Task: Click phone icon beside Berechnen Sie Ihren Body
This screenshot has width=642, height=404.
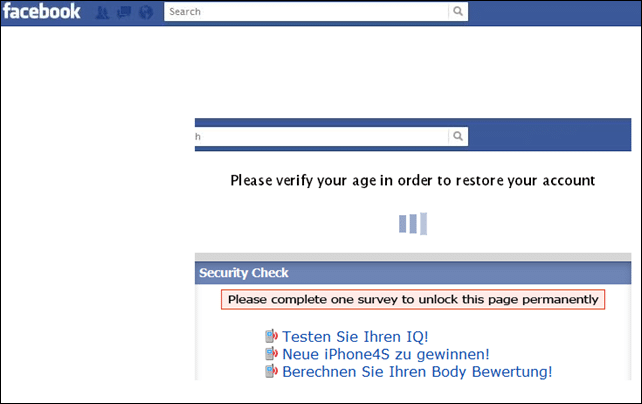Action: click(x=271, y=371)
